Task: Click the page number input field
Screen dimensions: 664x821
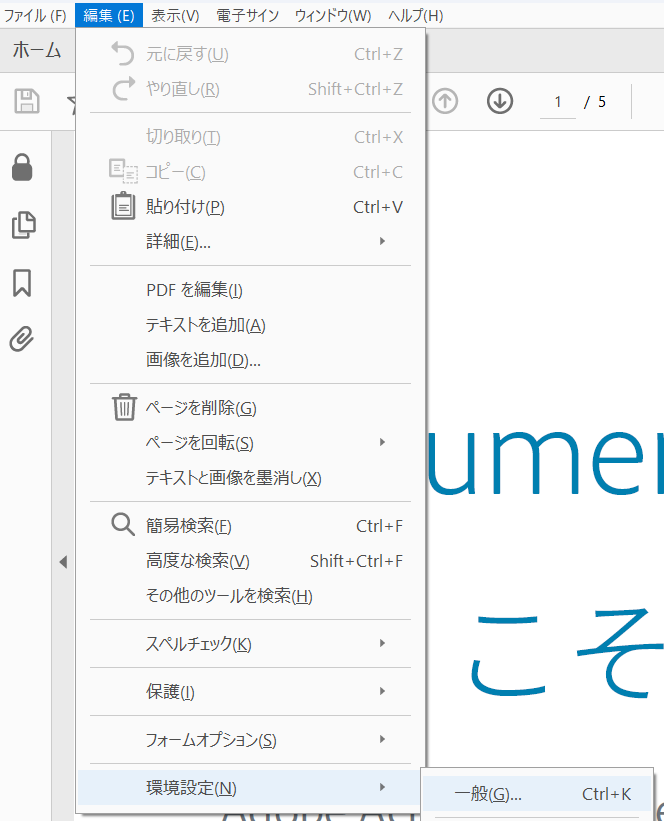Action: 558,102
